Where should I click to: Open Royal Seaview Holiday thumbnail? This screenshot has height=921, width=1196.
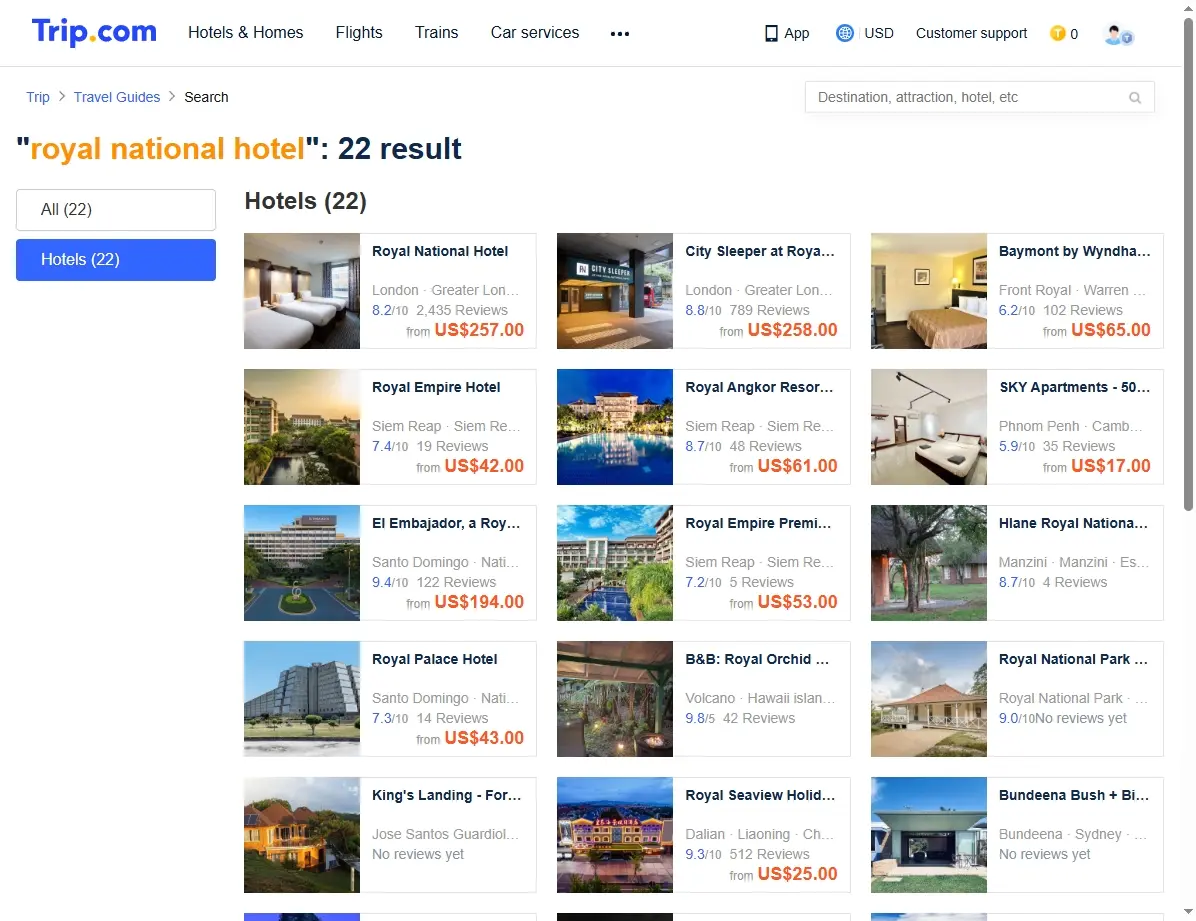(x=615, y=835)
